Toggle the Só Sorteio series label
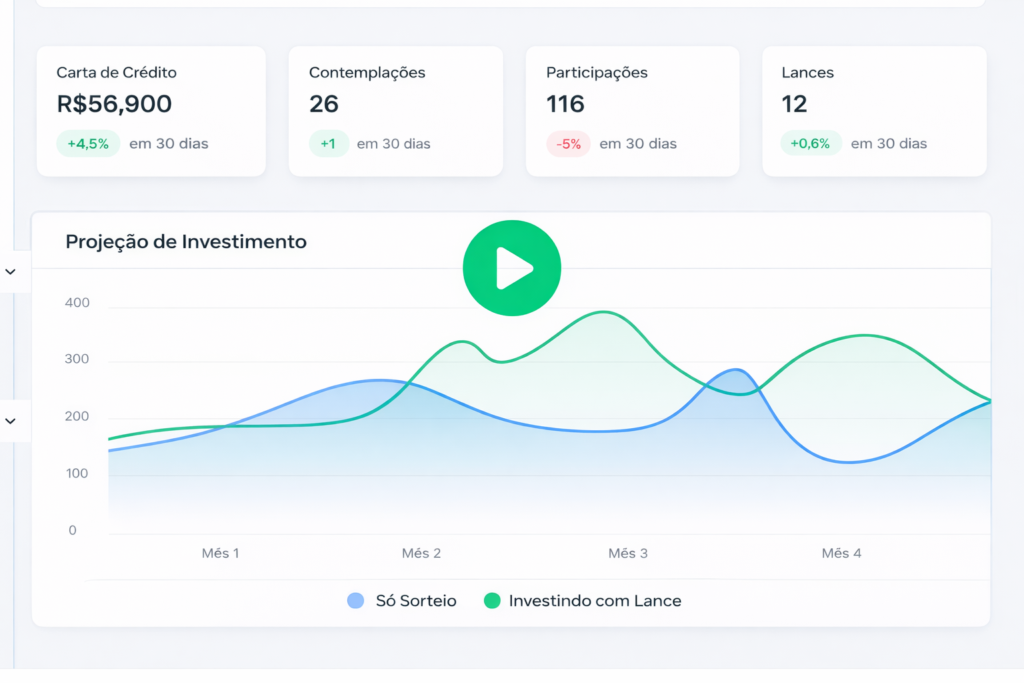 point(415,601)
